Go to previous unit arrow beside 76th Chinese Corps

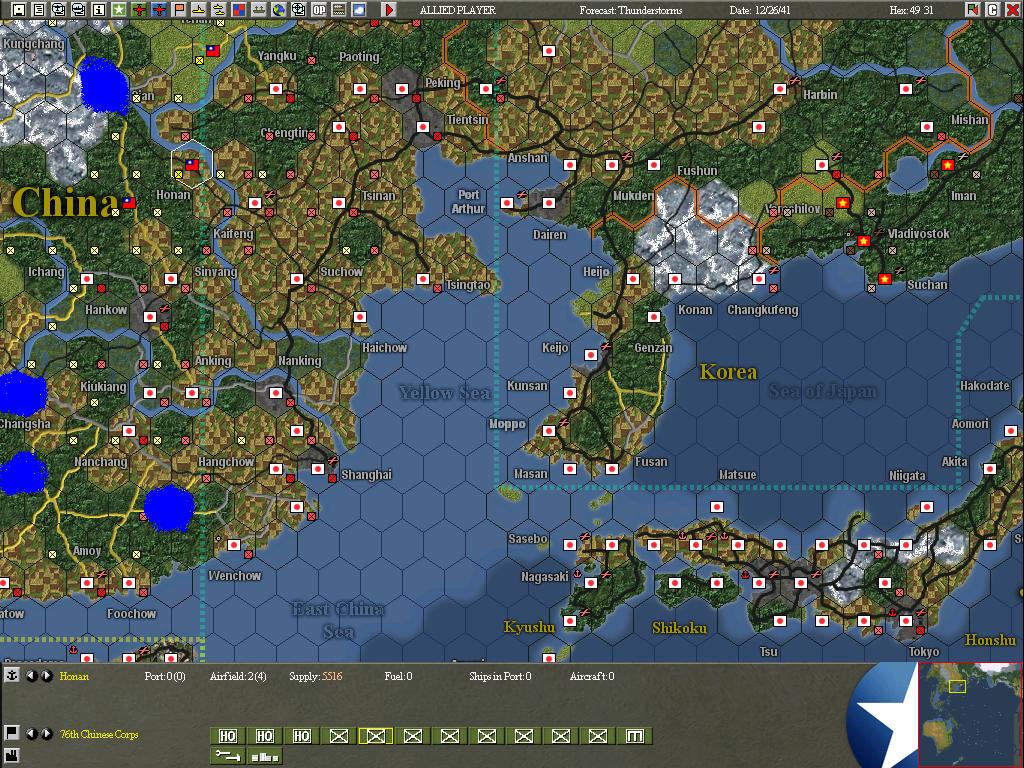pos(31,733)
